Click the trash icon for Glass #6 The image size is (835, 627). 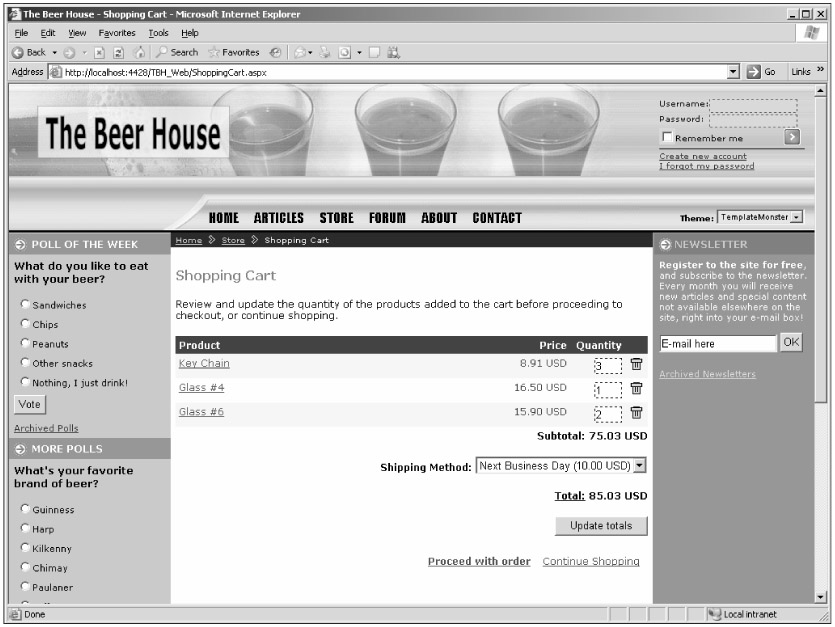click(x=636, y=412)
